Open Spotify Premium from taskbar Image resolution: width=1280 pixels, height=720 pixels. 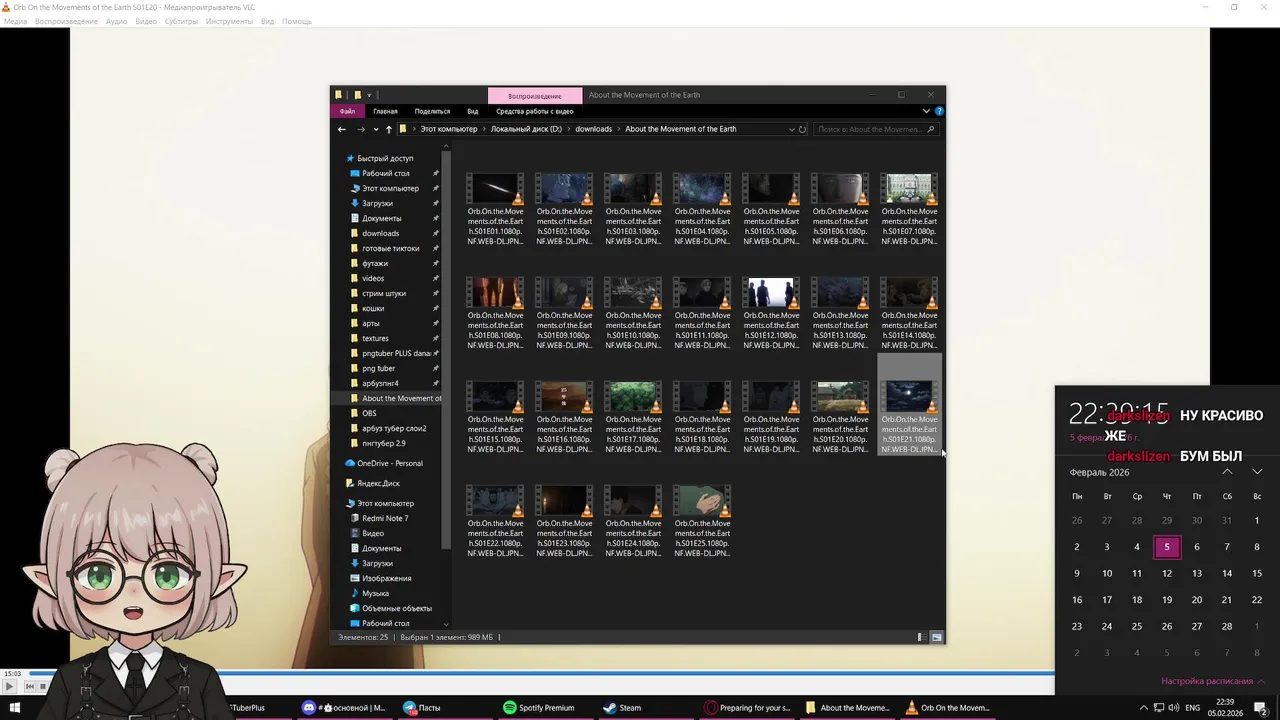click(x=538, y=708)
